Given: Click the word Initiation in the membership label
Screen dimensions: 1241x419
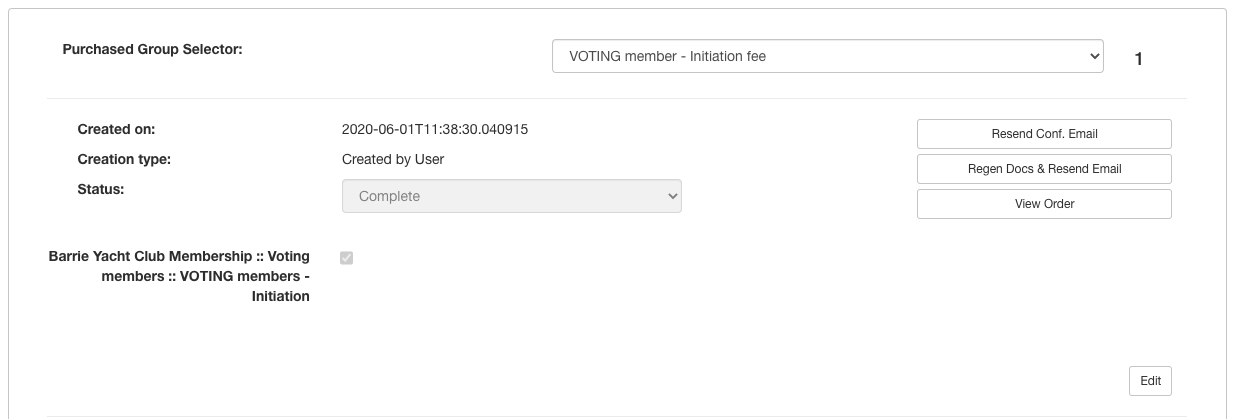Looking at the screenshot, I should (x=280, y=297).
